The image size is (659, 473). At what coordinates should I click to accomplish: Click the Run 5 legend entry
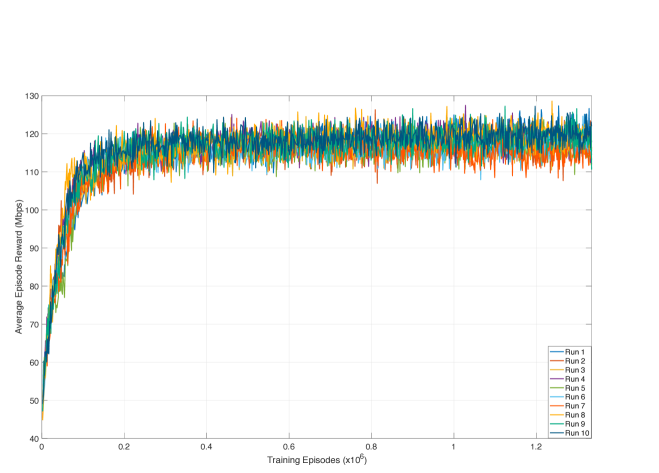click(567, 388)
